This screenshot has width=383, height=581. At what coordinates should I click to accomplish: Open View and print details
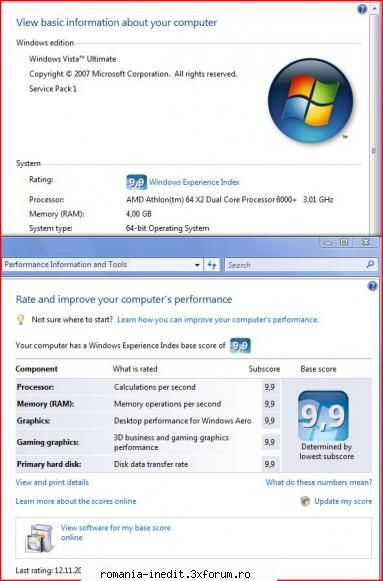pyautogui.click(x=52, y=482)
